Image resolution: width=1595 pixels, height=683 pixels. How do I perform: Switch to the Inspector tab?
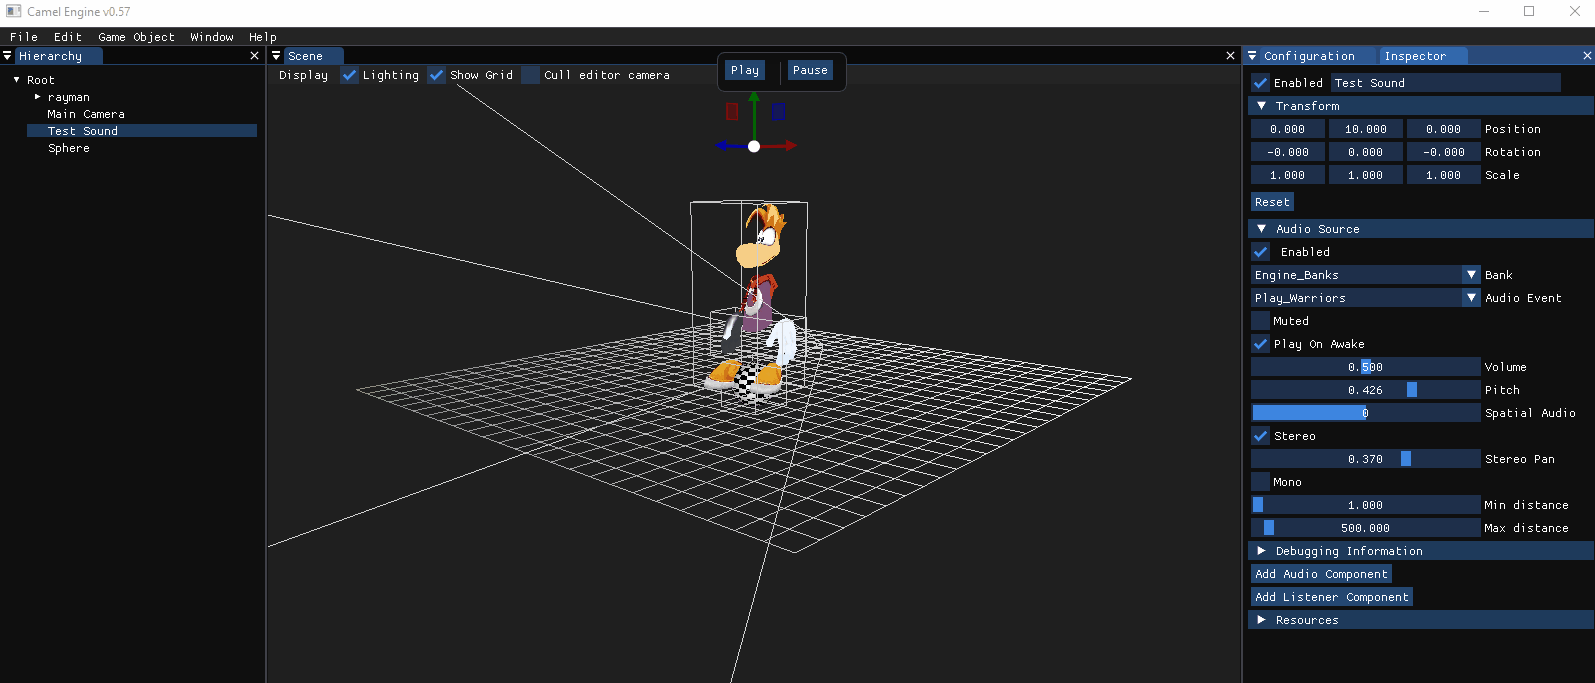click(1414, 56)
